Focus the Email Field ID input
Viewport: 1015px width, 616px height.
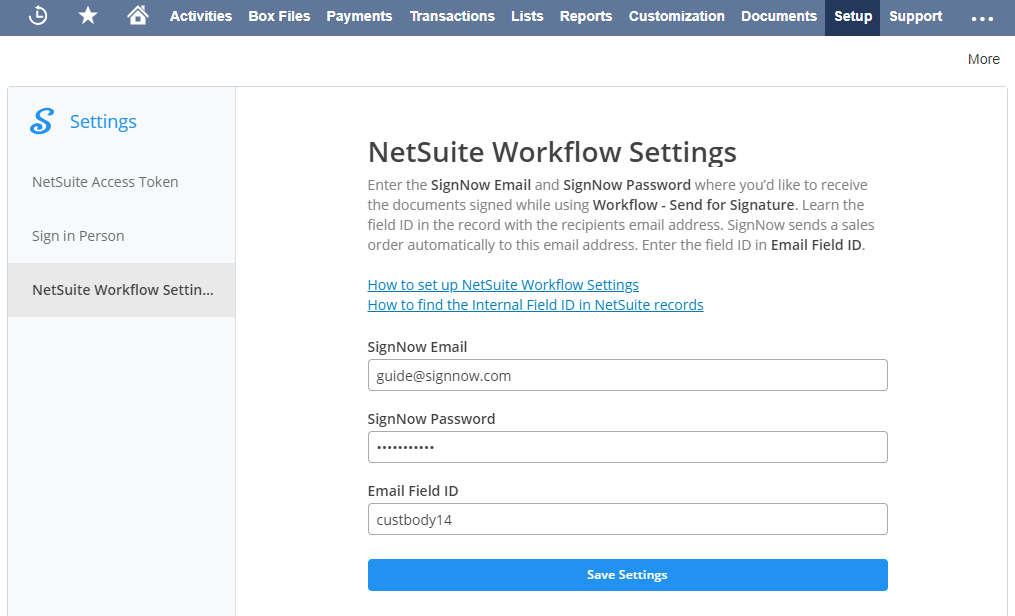click(x=627, y=519)
